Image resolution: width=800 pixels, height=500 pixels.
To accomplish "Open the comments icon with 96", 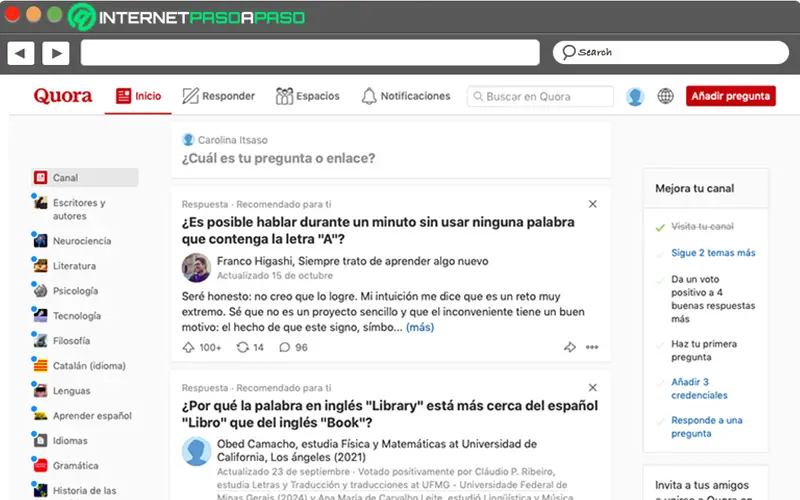I will (293, 347).
